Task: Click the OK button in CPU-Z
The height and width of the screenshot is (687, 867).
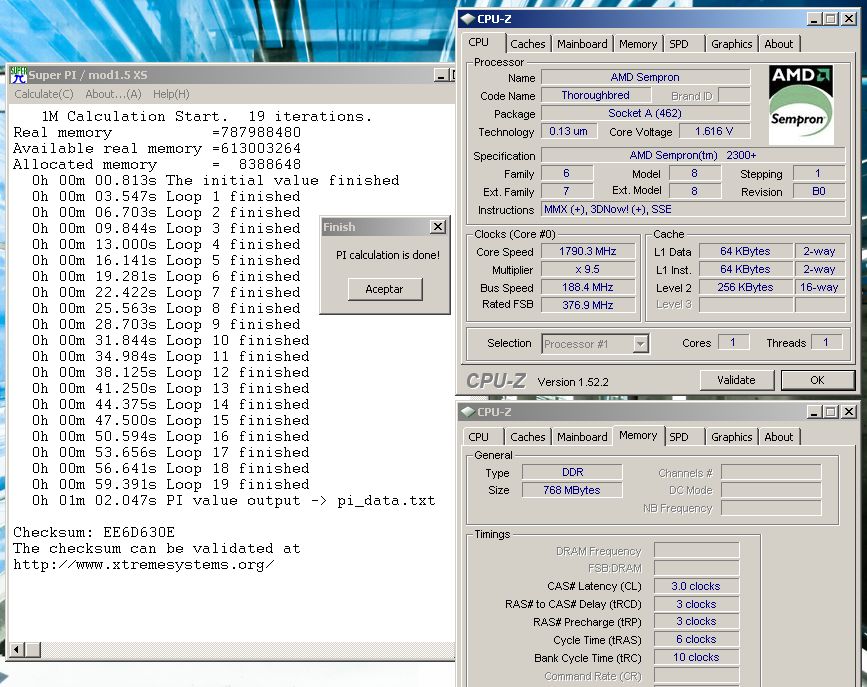Action: pyautogui.click(x=817, y=380)
